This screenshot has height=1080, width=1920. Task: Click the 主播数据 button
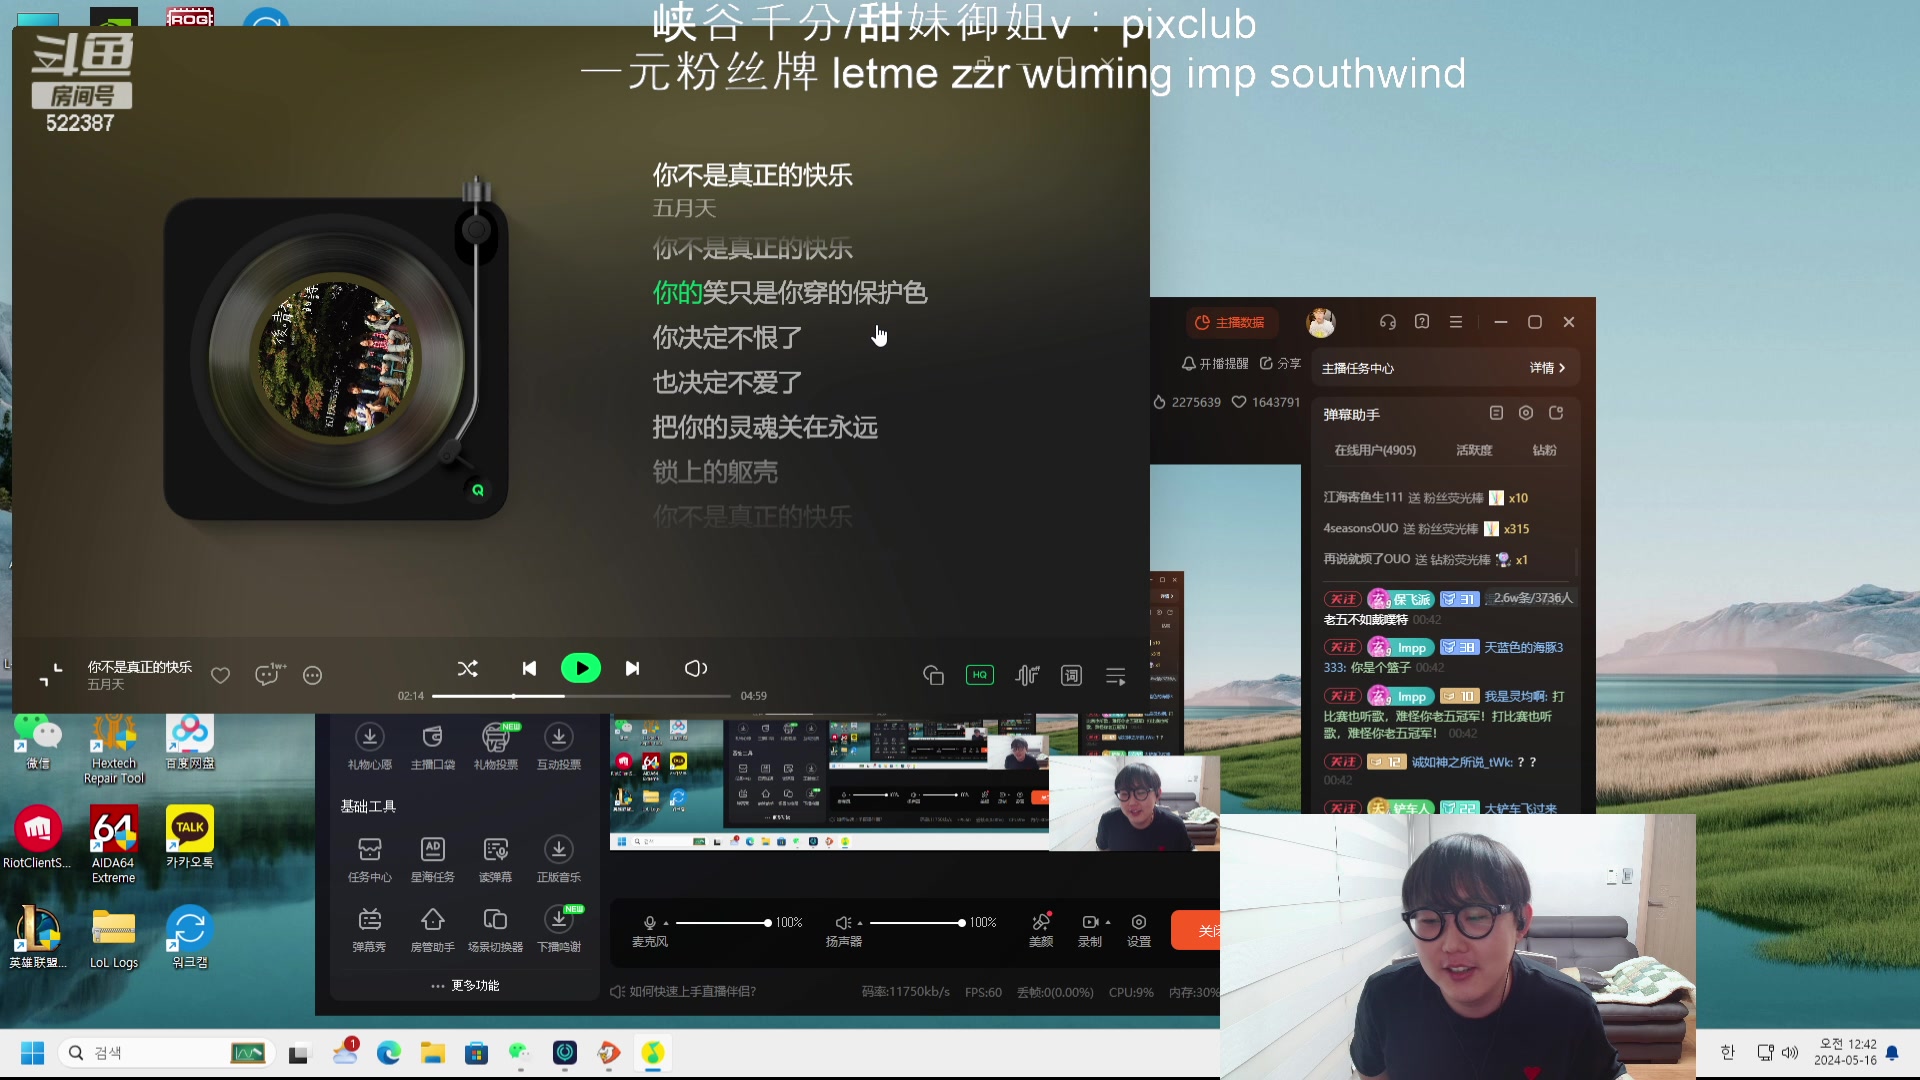click(1232, 323)
